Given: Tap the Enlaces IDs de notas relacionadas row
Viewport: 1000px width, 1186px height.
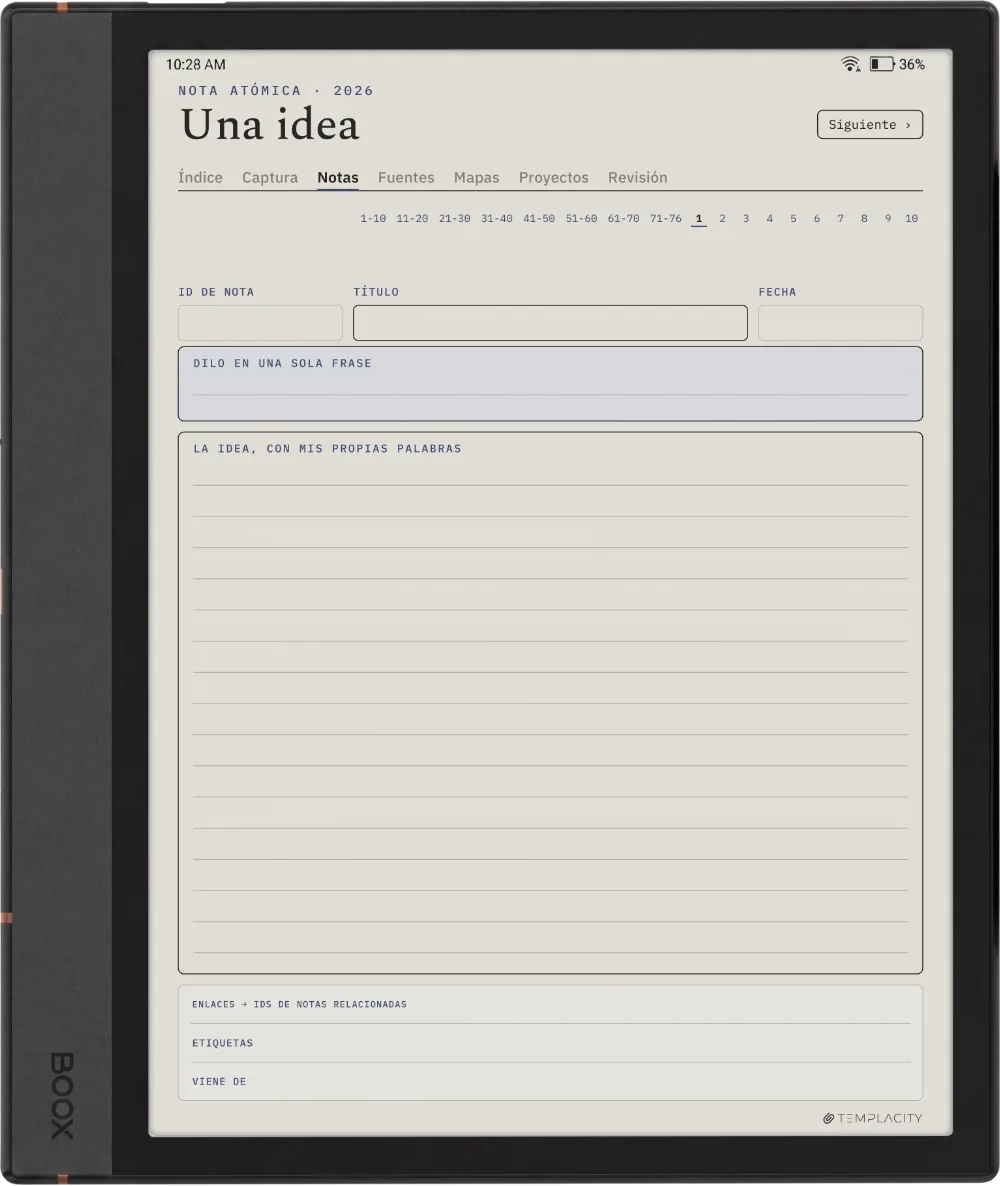Looking at the screenshot, I should point(550,1004).
